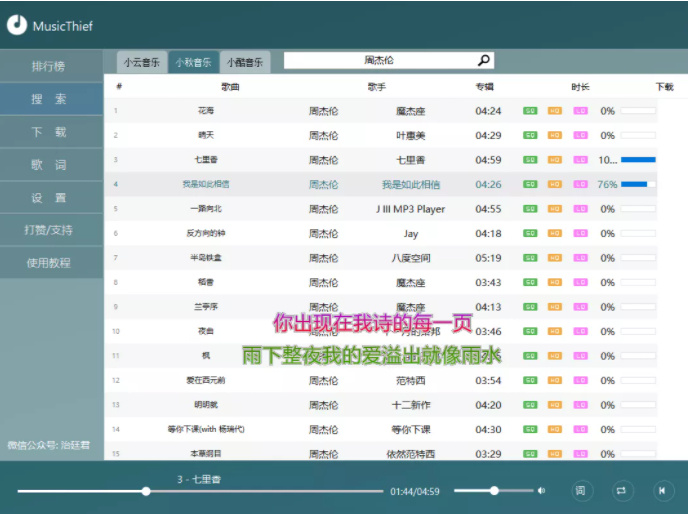The image size is (688, 514).
Task: Select pink LQ badge for 半岛铁盒
Action: pyautogui.click(x=580, y=258)
